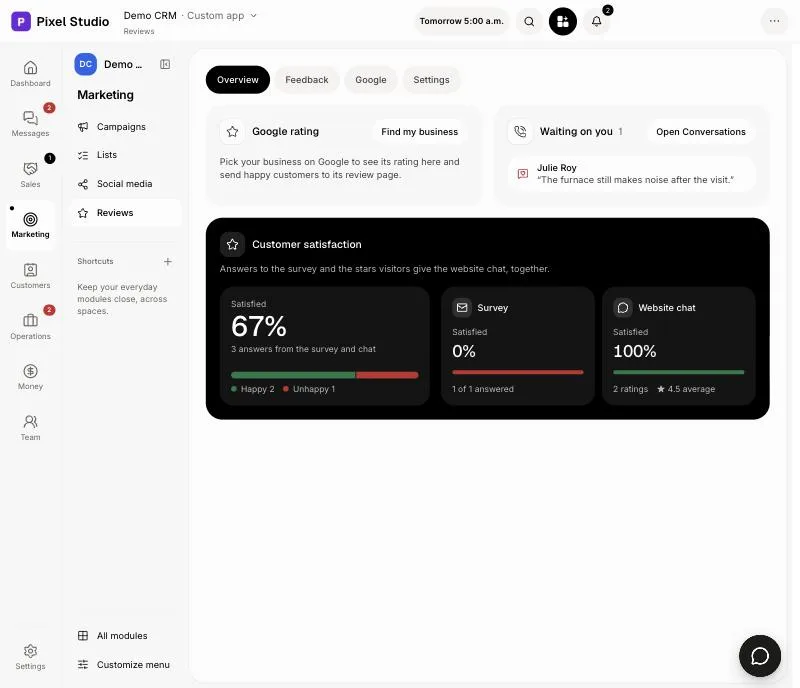The width and height of the screenshot is (800, 688).
Task: Click the Website chat bubble icon
Action: tap(623, 308)
